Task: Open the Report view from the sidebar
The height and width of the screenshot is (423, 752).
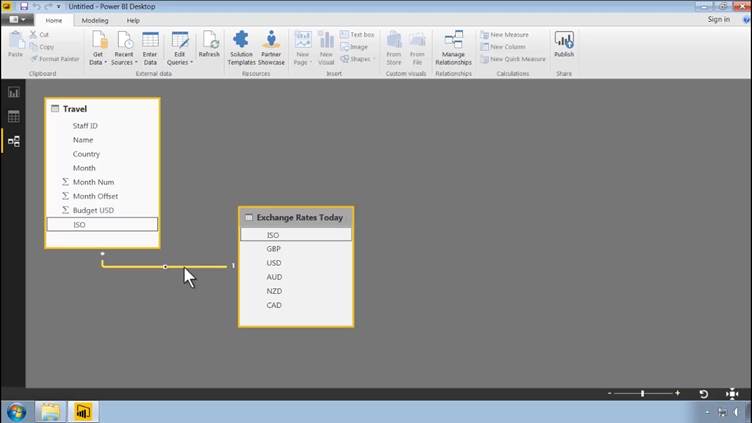Action: [x=13, y=92]
